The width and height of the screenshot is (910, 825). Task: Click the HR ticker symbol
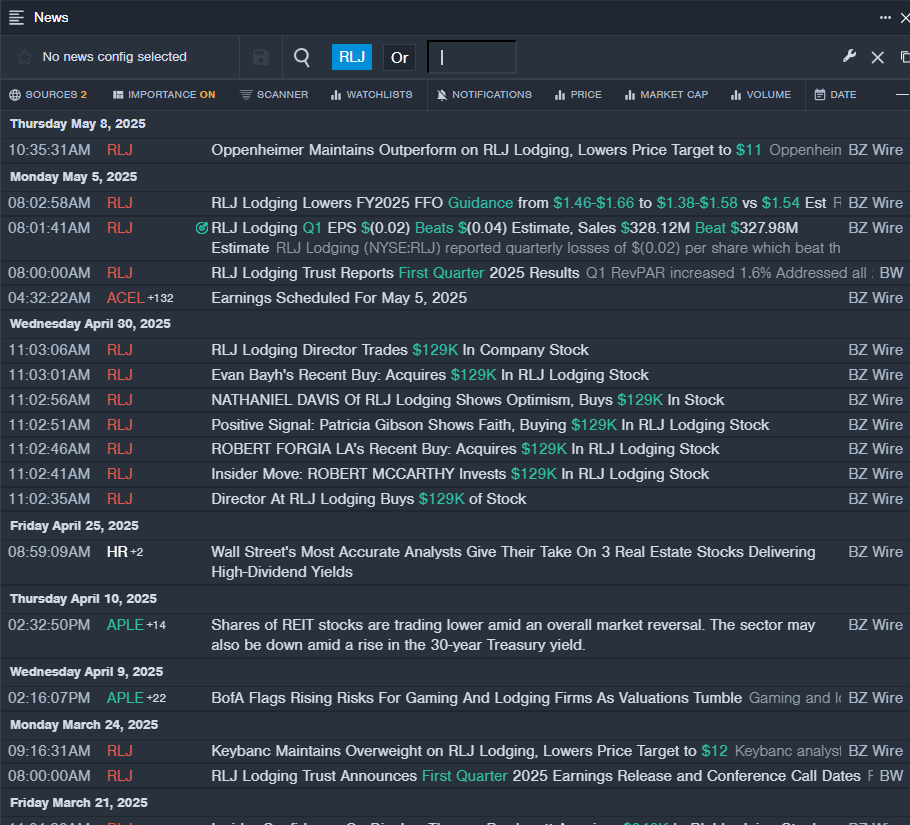(x=117, y=552)
